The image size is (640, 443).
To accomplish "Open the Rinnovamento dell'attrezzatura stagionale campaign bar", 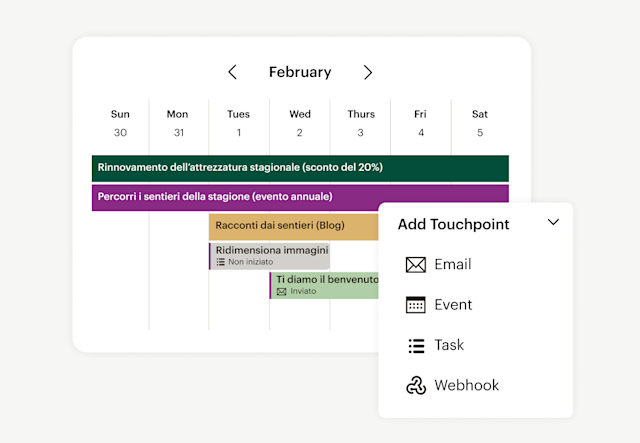I will pyautogui.click(x=300, y=167).
